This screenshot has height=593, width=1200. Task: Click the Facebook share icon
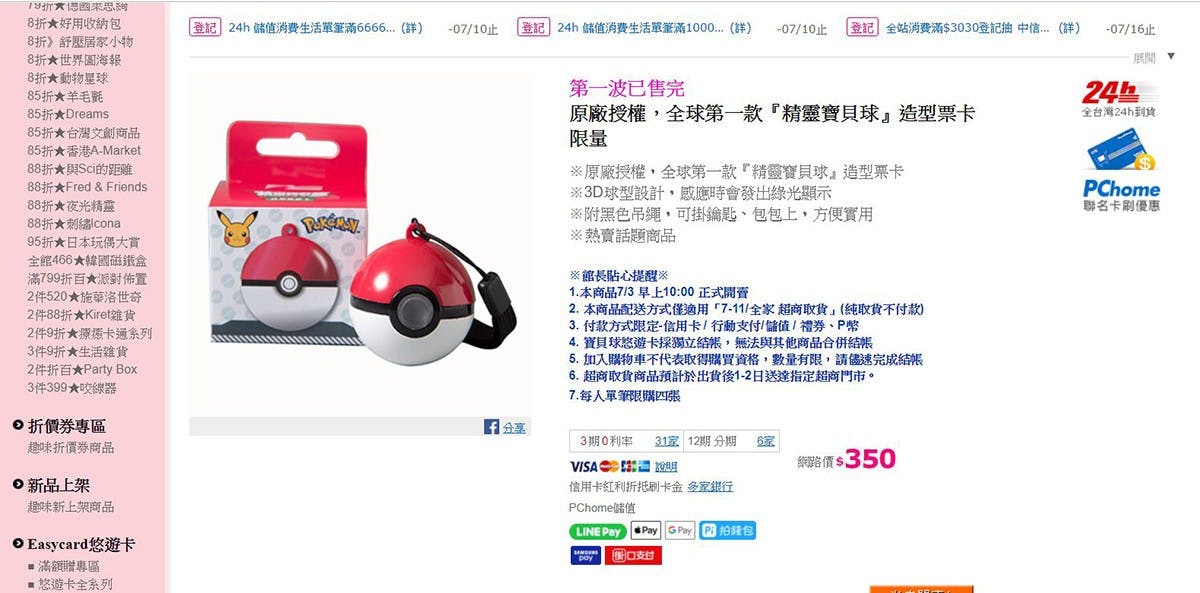[491, 427]
